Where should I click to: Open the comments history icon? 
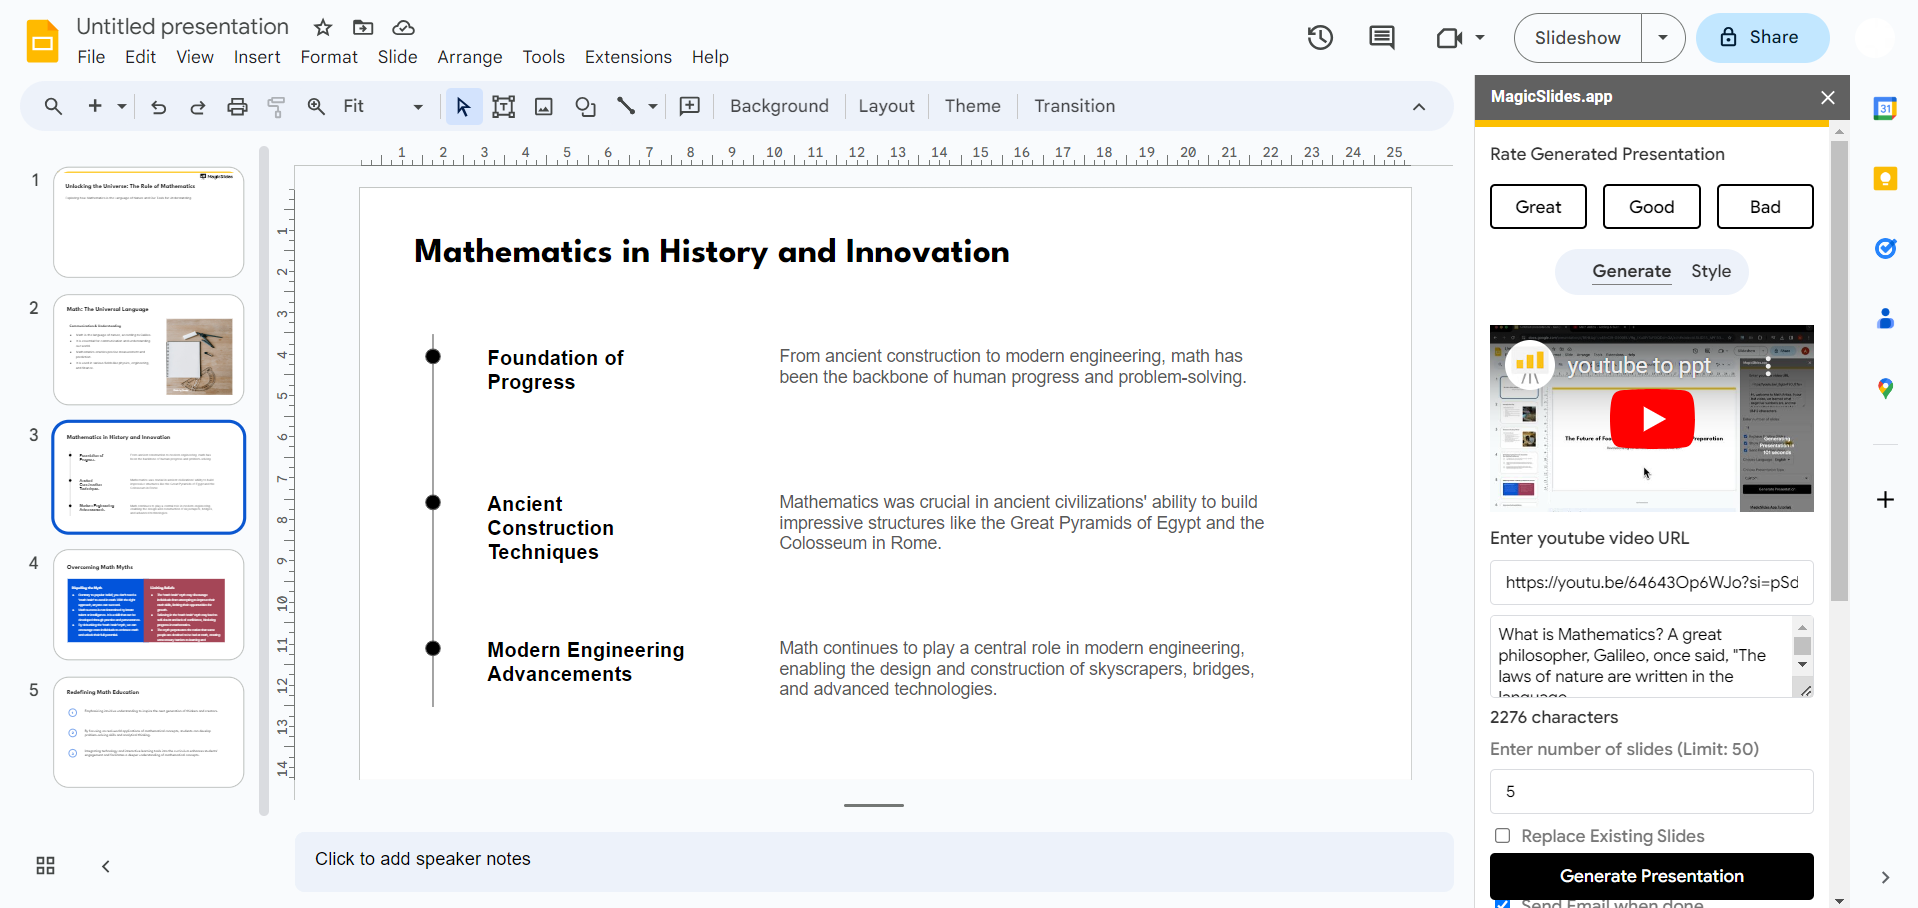(1381, 38)
